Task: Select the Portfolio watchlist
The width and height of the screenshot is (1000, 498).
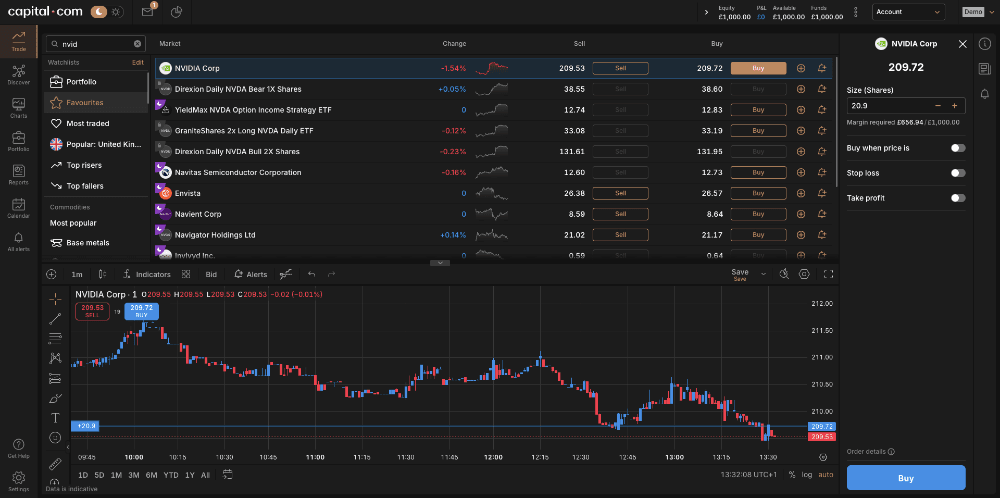Action: tap(96, 82)
